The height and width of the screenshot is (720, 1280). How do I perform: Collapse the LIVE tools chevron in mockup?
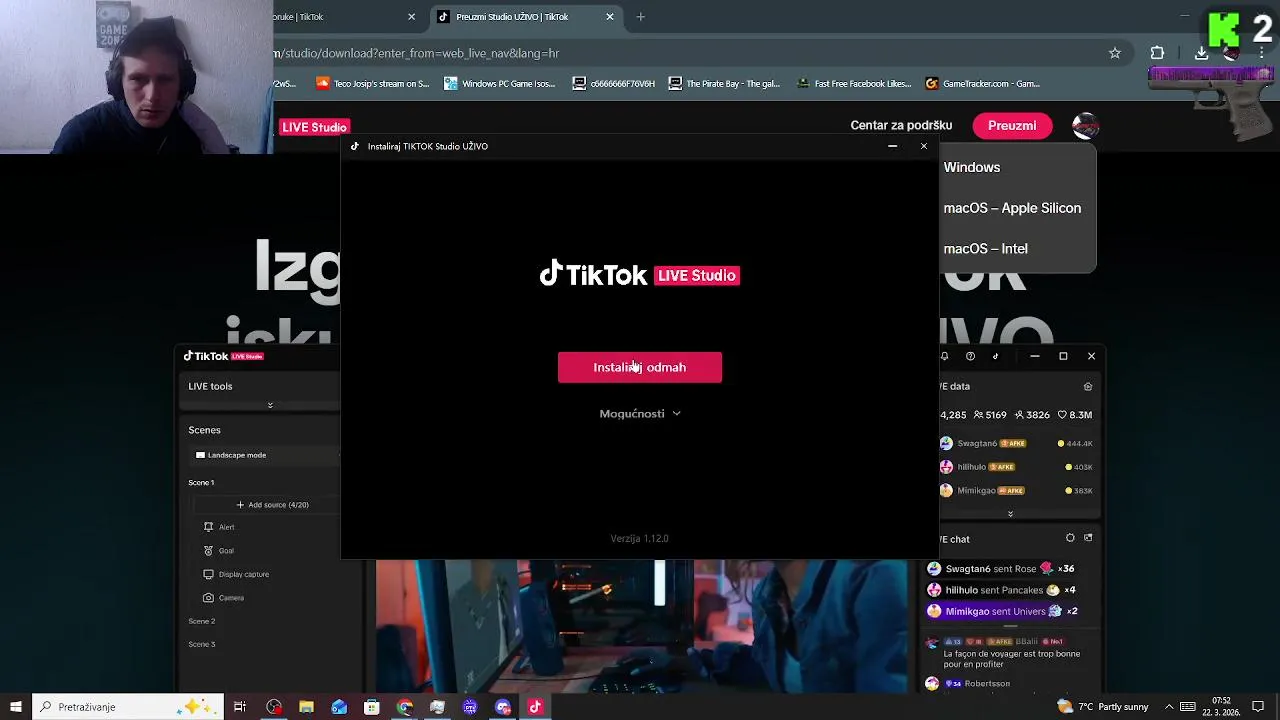pyautogui.click(x=270, y=405)
